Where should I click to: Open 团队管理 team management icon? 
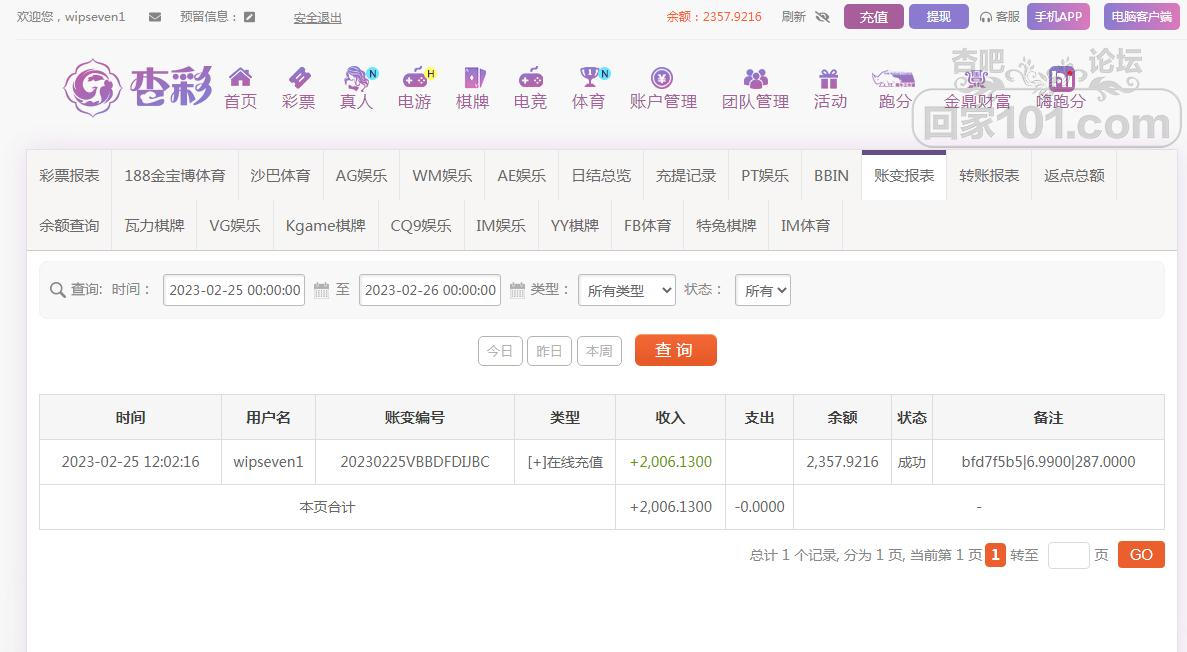coord(756,77)
